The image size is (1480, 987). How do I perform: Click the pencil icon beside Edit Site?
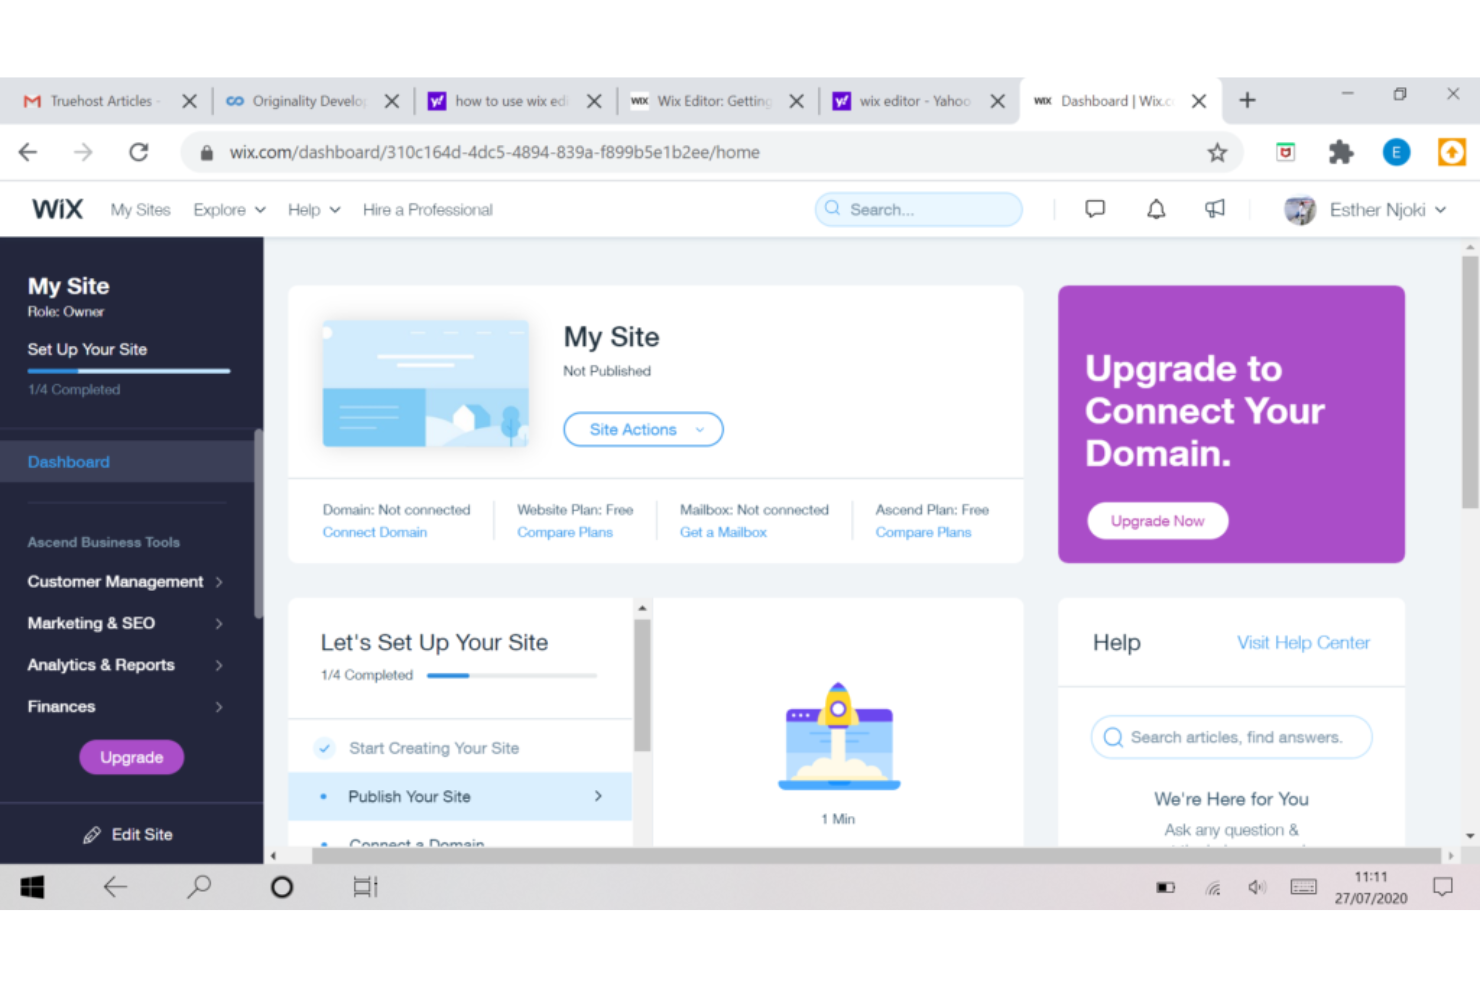click(92, 834)
